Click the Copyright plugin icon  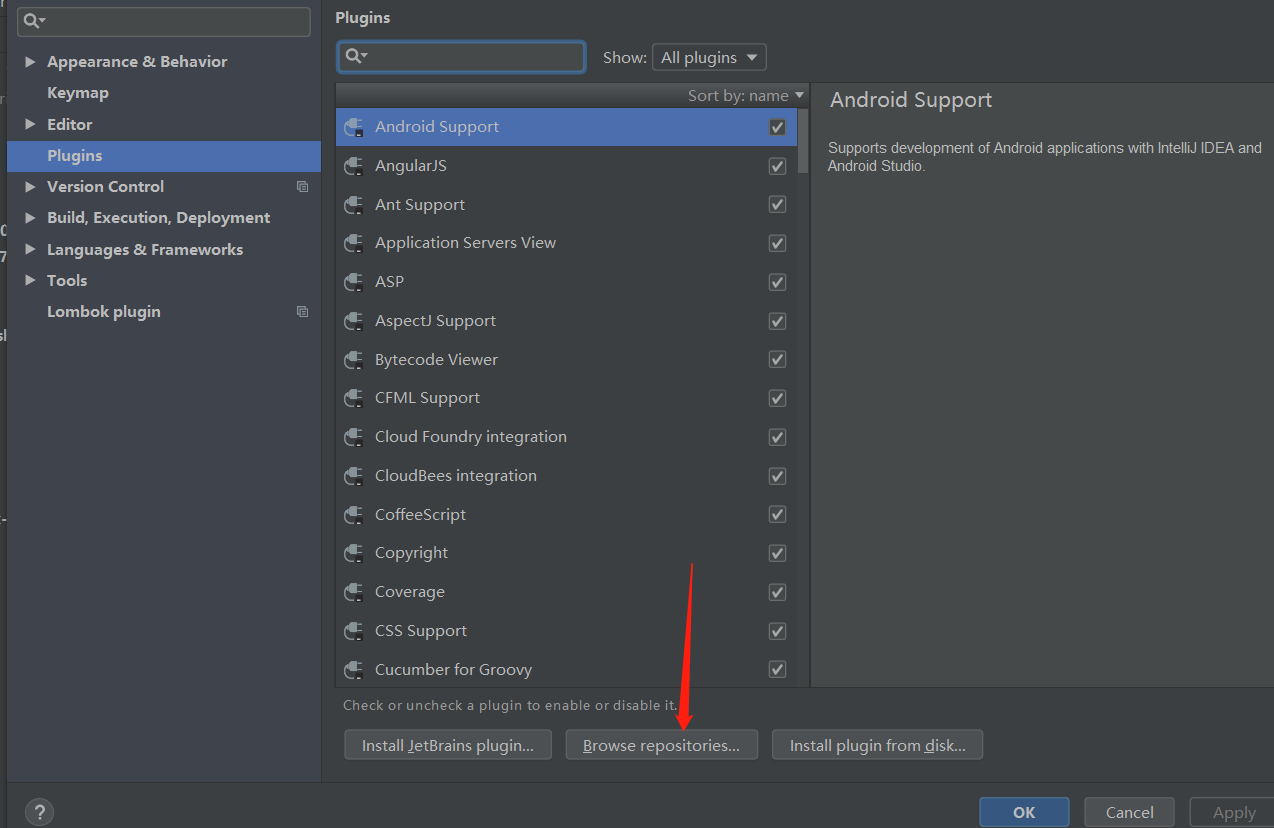click(x=353, y=553)
